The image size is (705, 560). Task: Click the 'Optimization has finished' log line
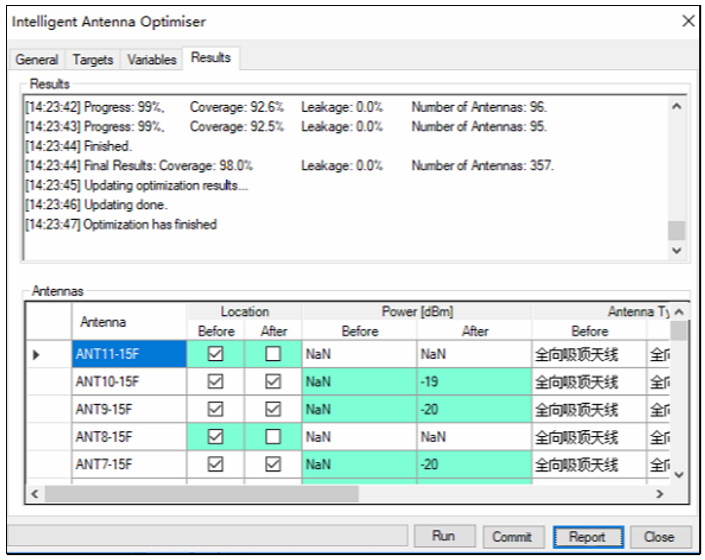click(x=121, y=224)
